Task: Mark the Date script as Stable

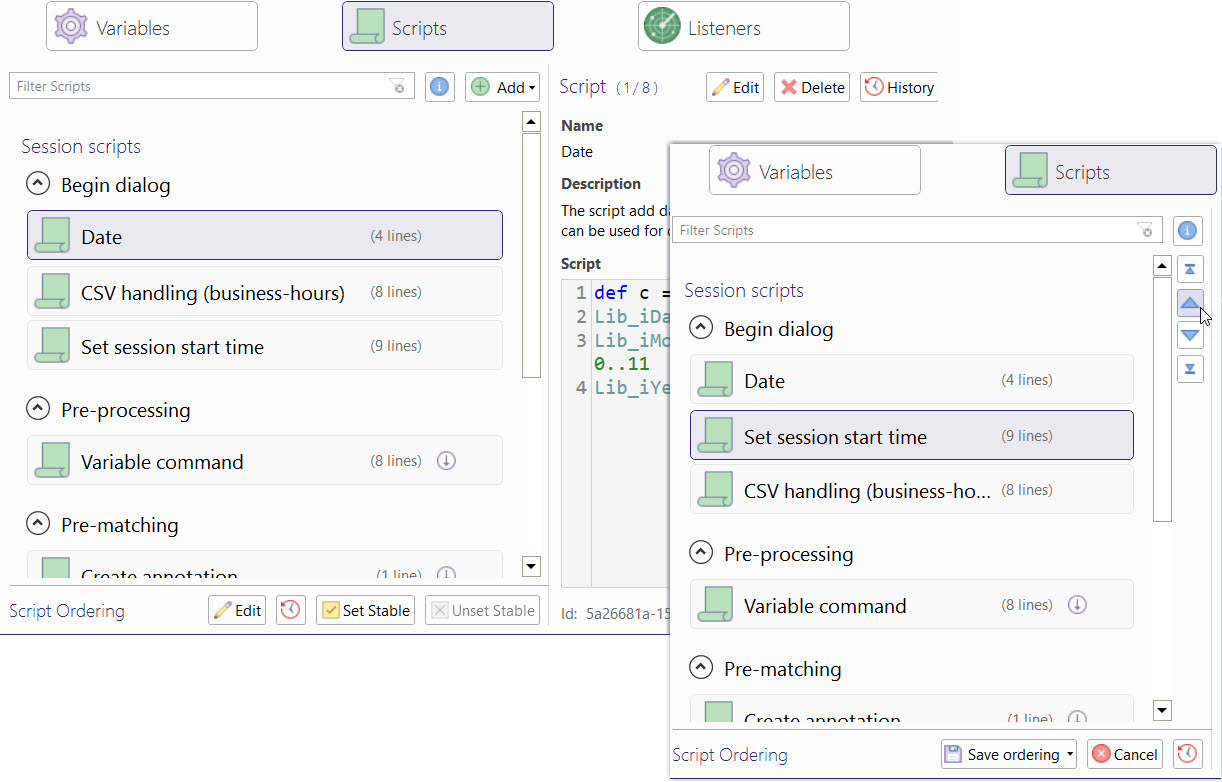Action: (365, 610)
